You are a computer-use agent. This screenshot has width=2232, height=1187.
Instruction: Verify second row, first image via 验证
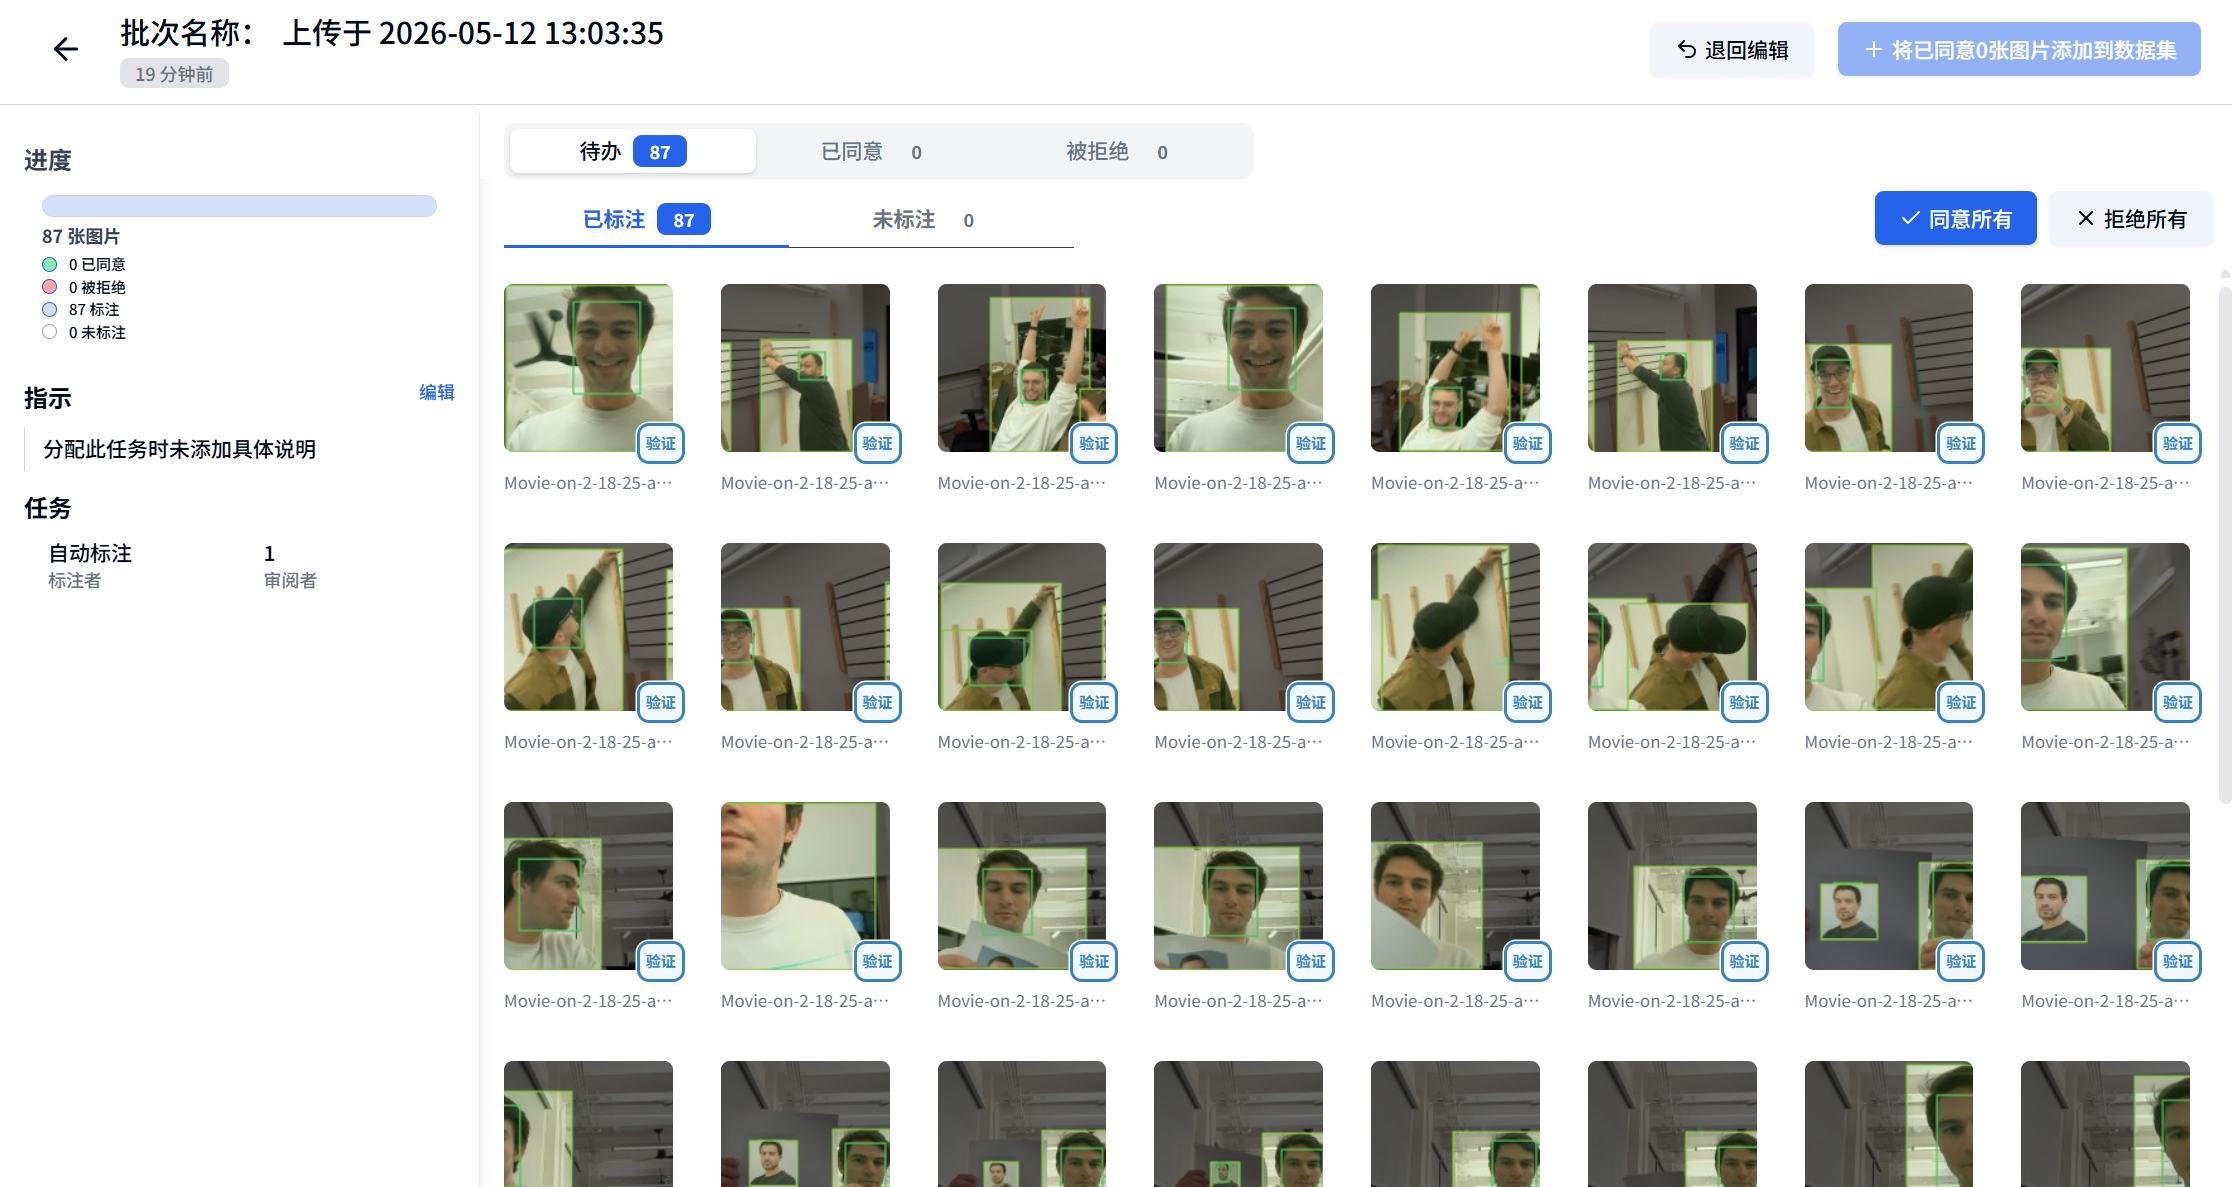[x=660, y=702]
